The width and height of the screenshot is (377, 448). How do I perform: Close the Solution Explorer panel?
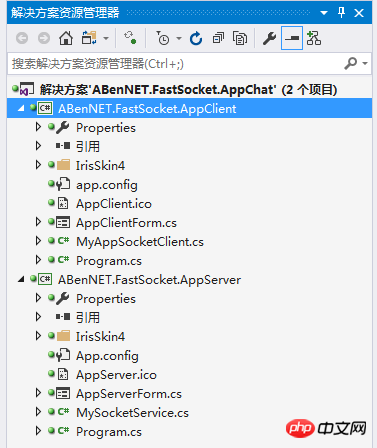click(x=359, y=13)
